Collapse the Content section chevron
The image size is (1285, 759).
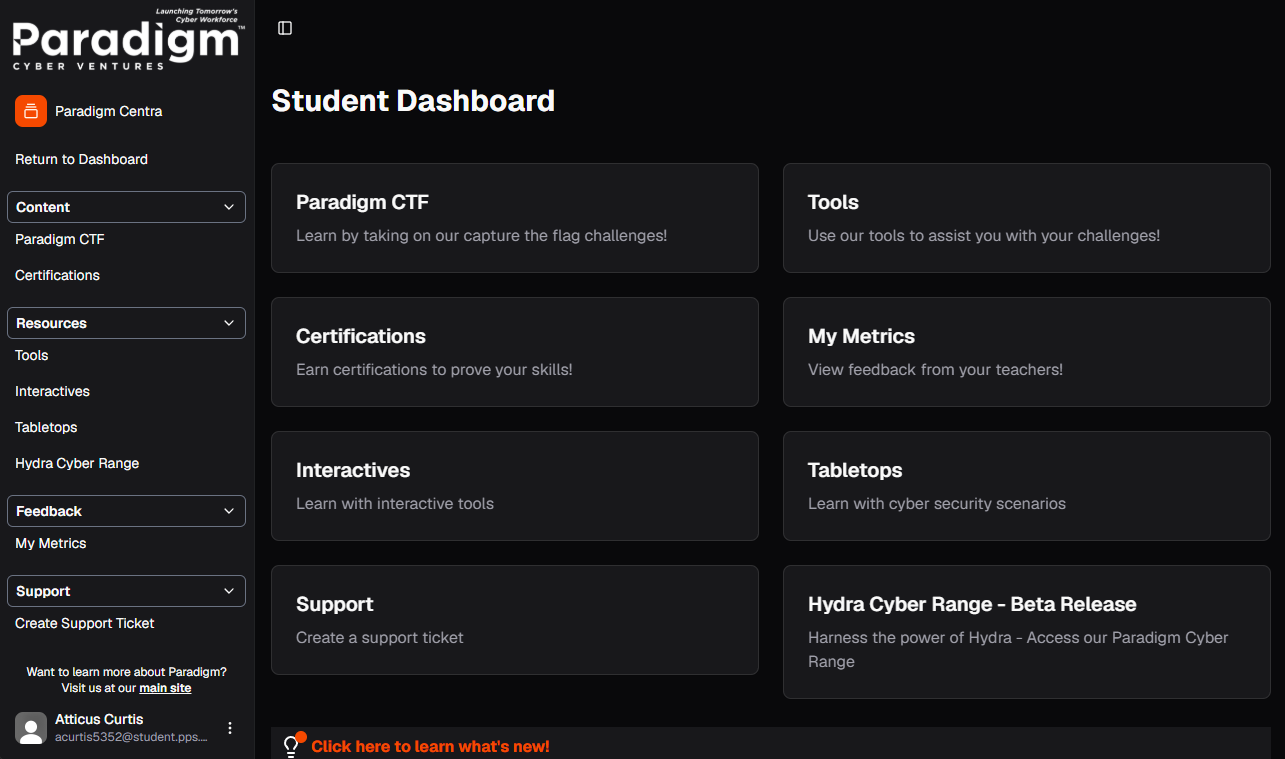tap(229, 207)
